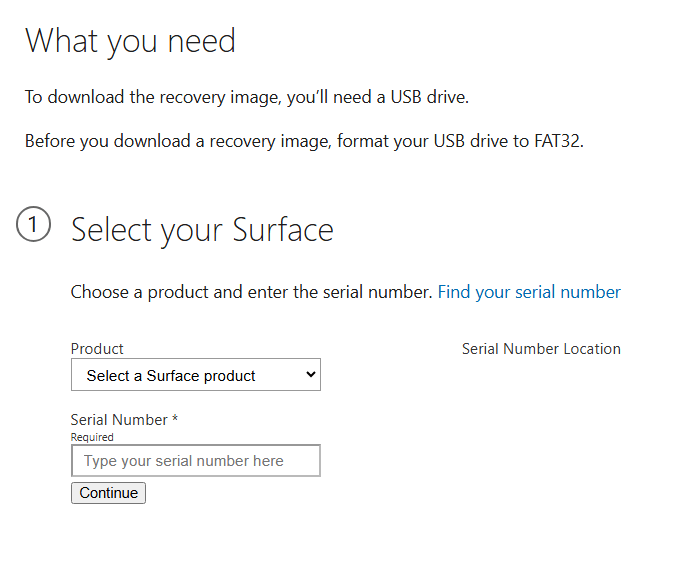
Task: Click the 'Required' hint text
Action: [92, 437]
